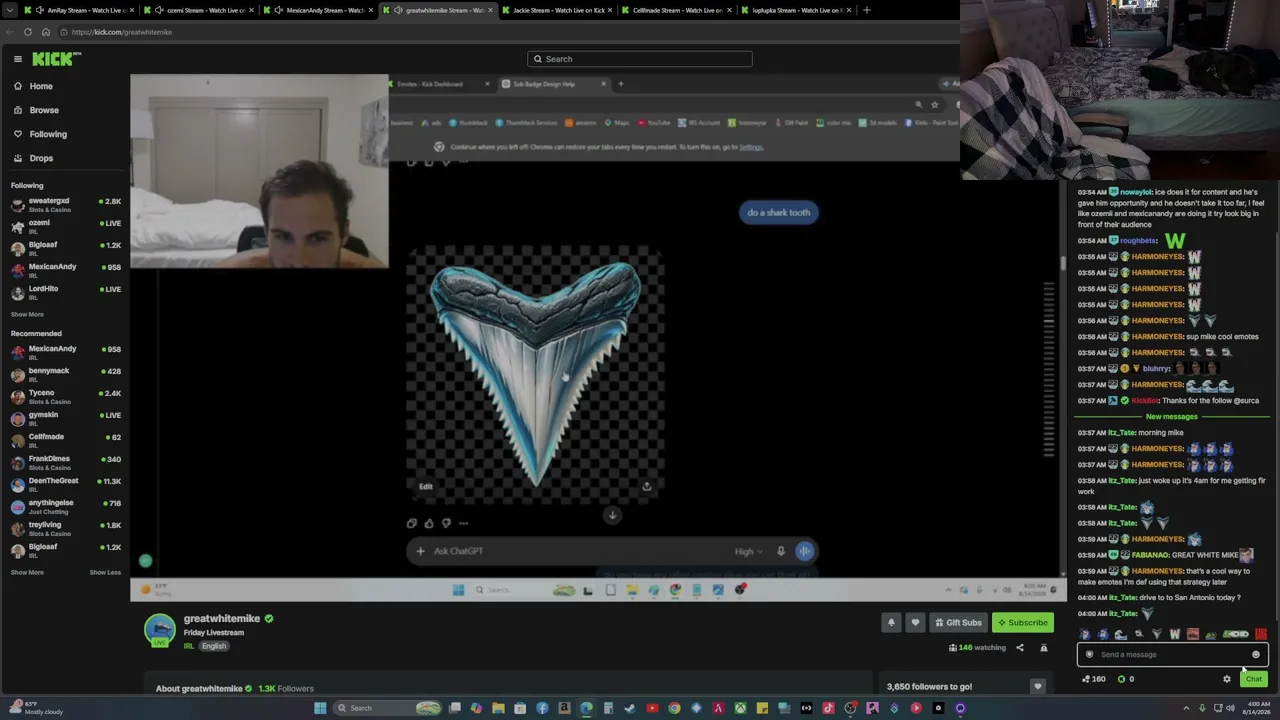The image size is (1280, 720).
Task: Click the Windows taskbar search box
Action: pos(388,709)
